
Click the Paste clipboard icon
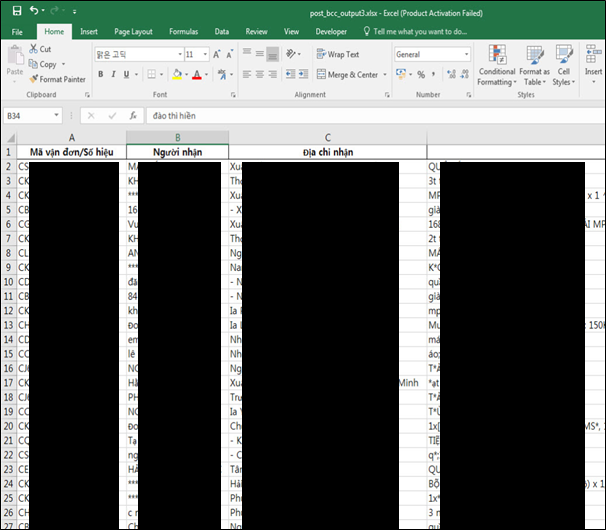[14, 62]
